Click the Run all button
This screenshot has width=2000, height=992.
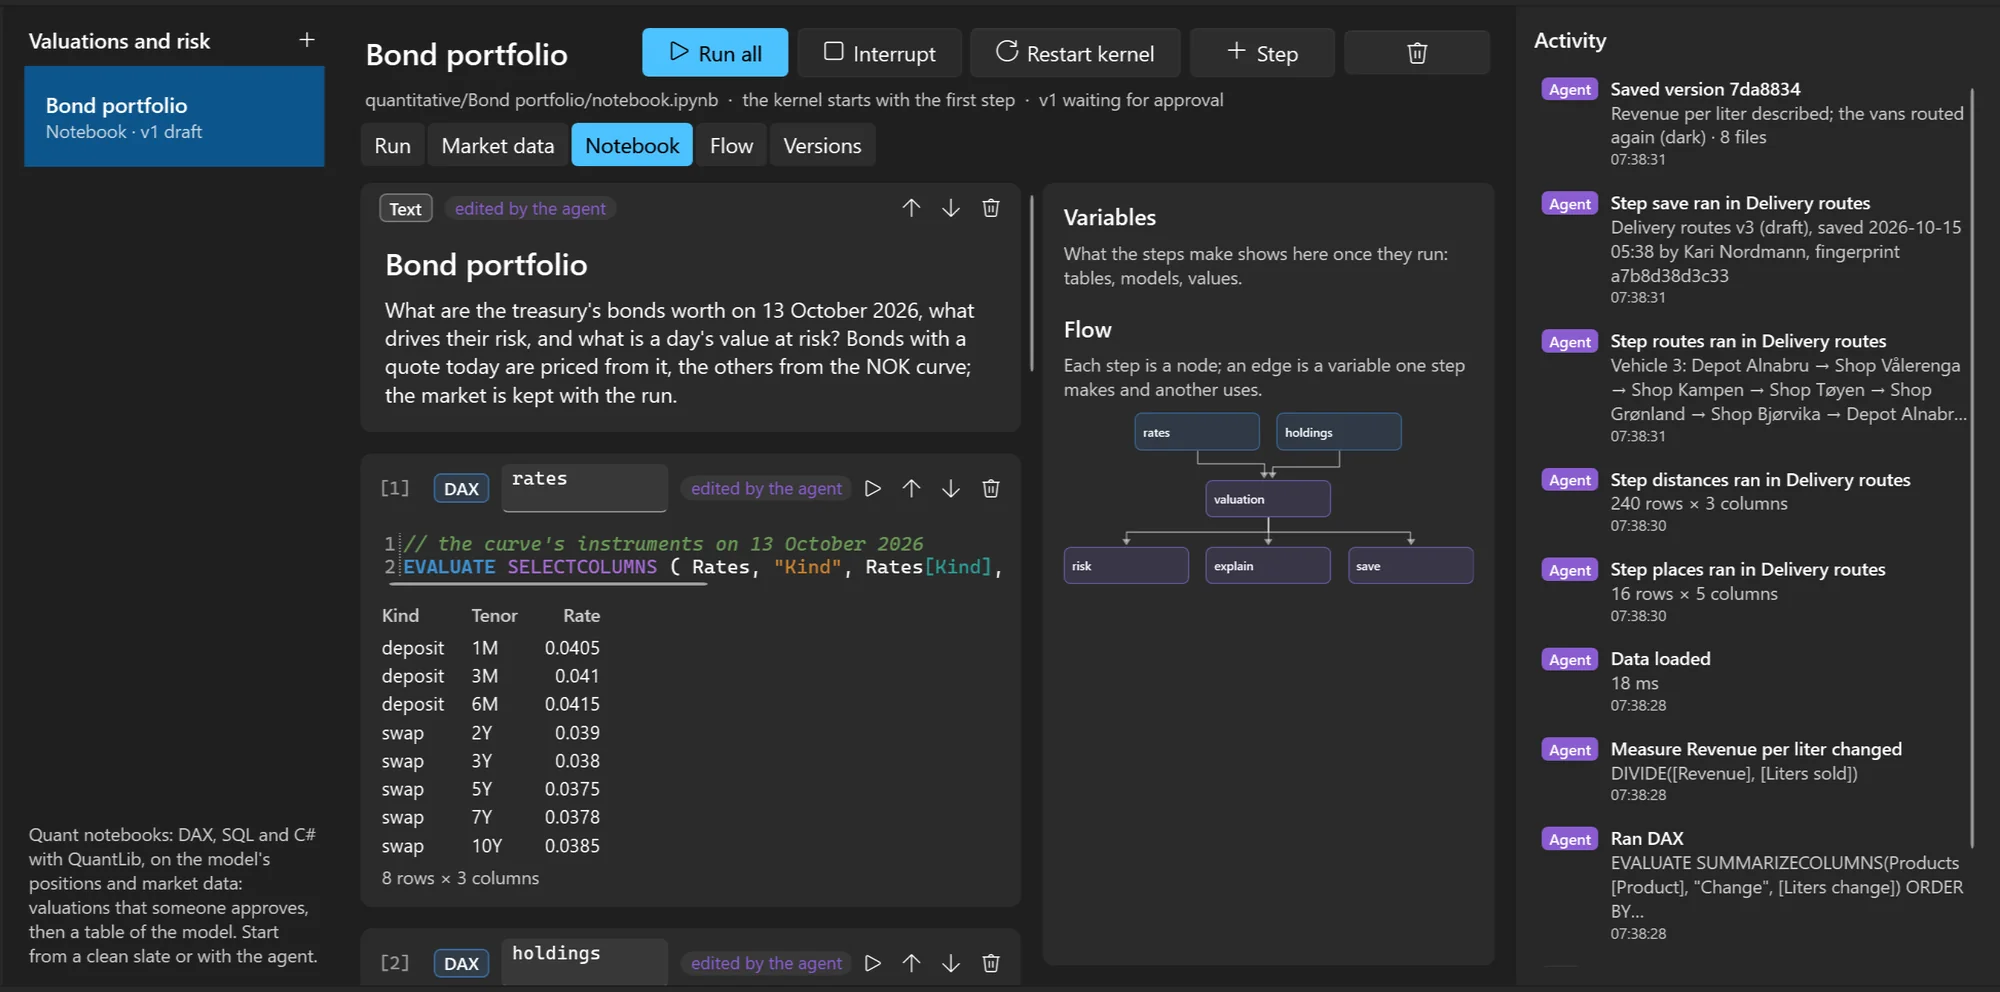pos(715,53)
